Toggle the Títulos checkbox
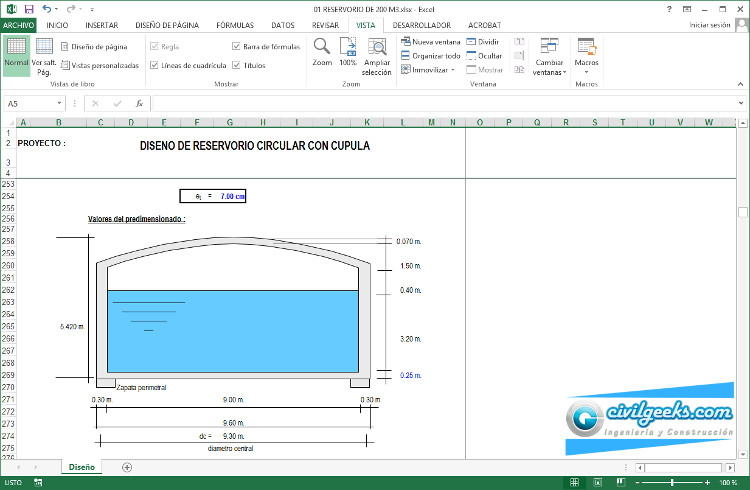The width and height of the screenshot is (750, 490). (x=236, y=65)
